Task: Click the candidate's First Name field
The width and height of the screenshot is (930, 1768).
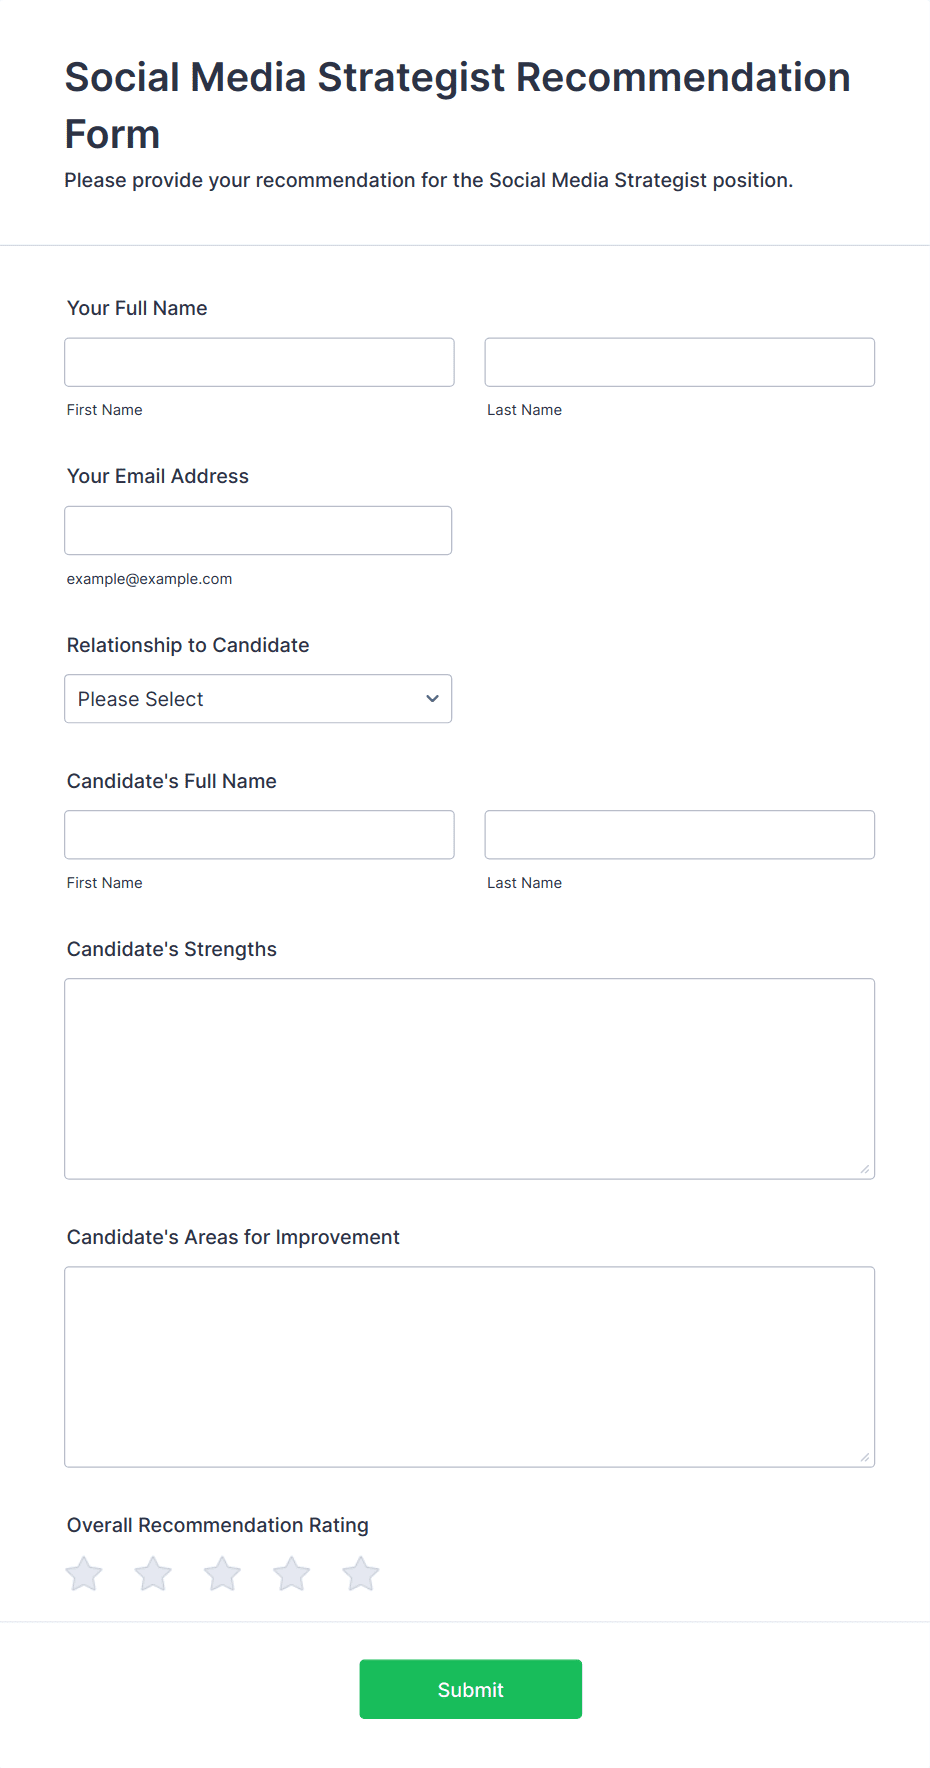Action: 259,835
